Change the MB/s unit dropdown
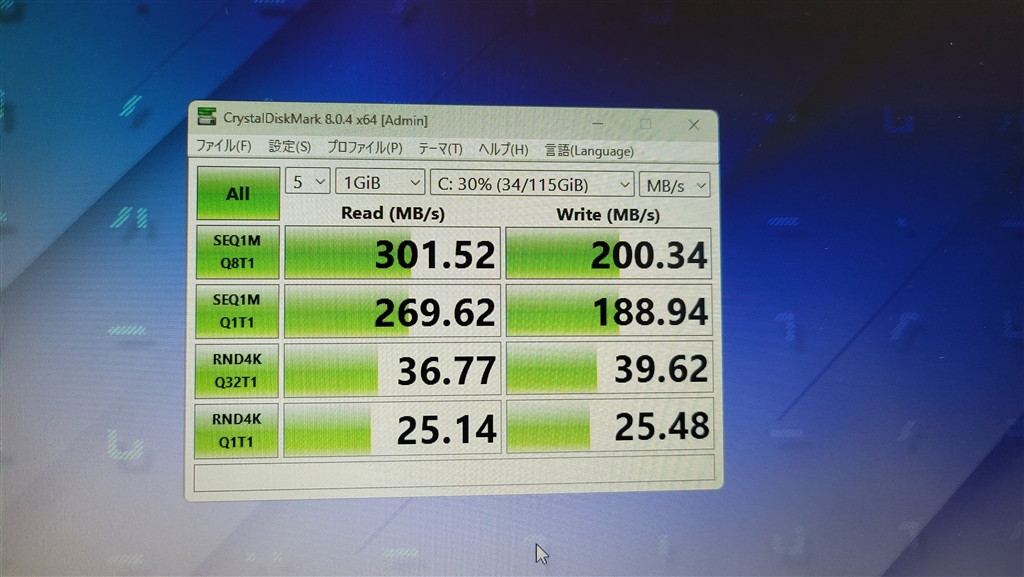 (676, 186)
